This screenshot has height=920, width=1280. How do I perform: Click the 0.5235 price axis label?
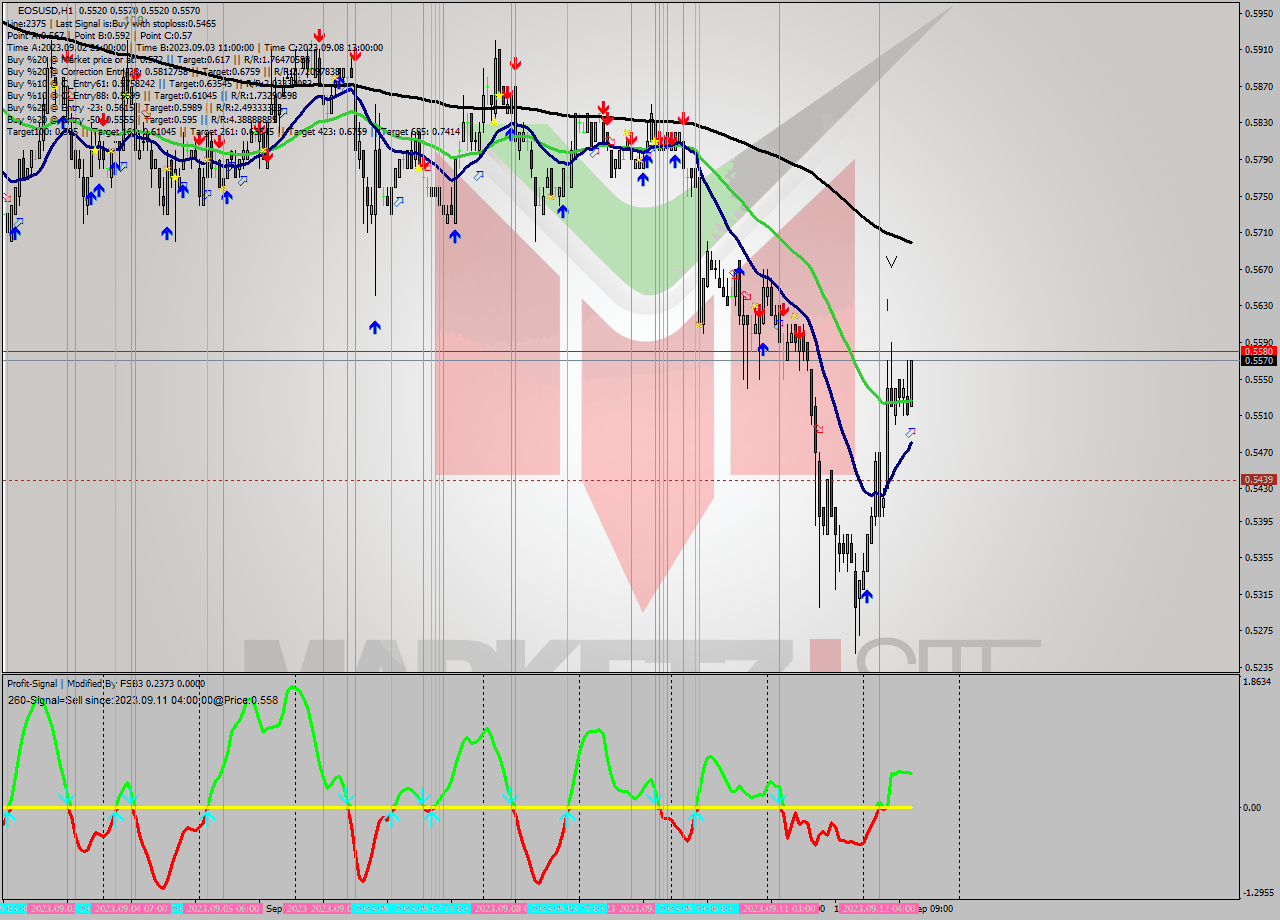coord(1258,667)
